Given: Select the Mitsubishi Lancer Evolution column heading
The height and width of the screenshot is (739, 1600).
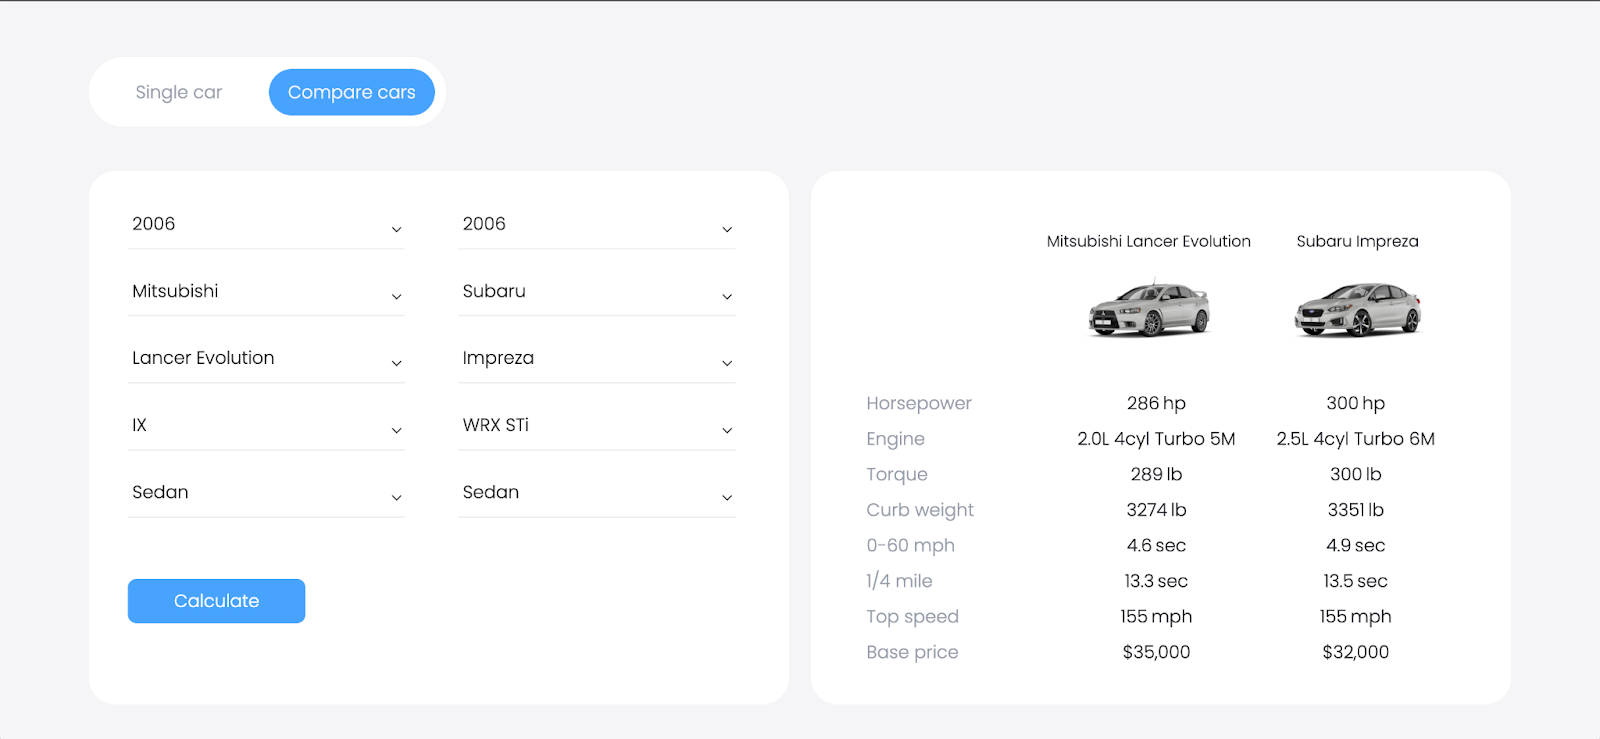Looking at the screenshot, I should coord(1147,241).
